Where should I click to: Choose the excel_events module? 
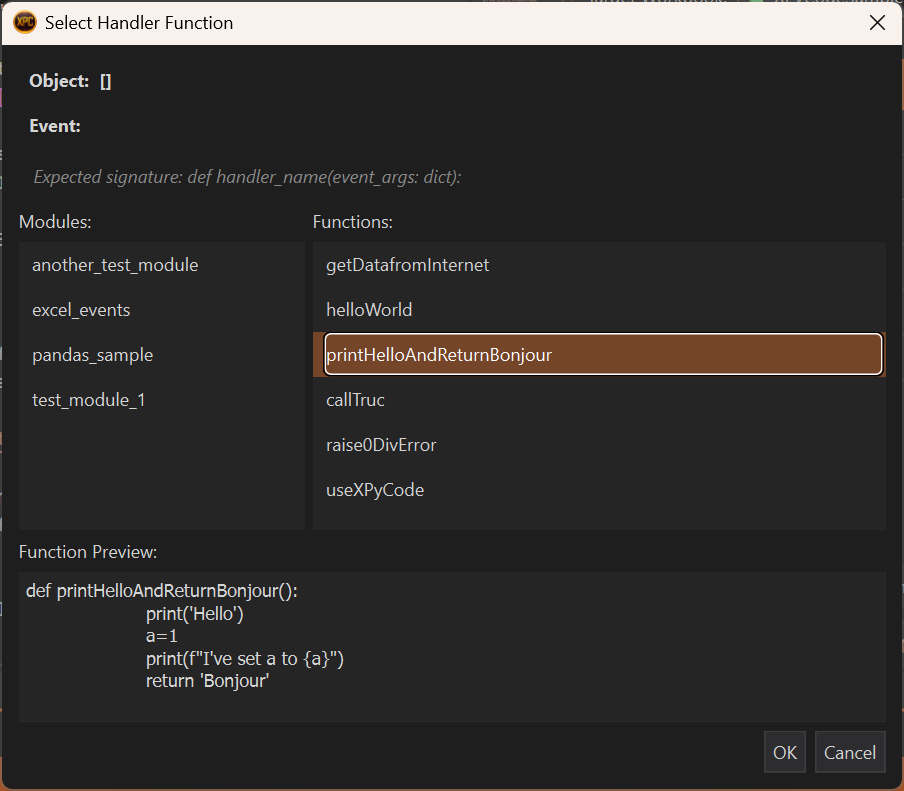pyautogui.click(x=81, y=310)
